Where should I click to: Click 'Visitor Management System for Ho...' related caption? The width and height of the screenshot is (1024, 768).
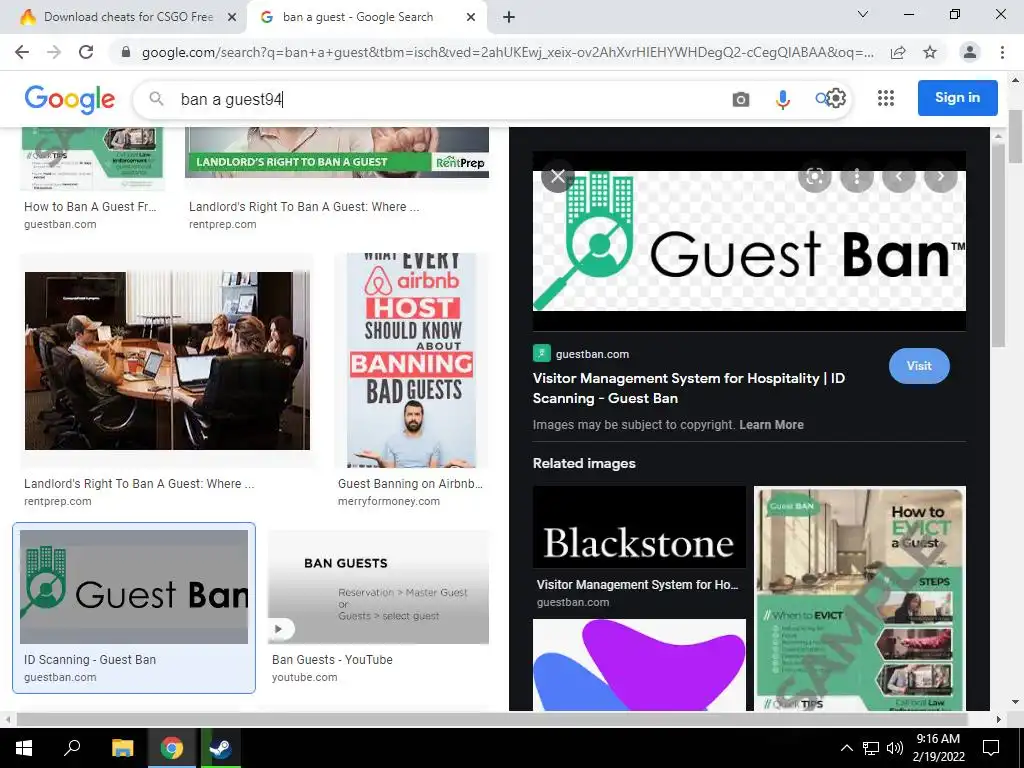[x=637, y=584]
